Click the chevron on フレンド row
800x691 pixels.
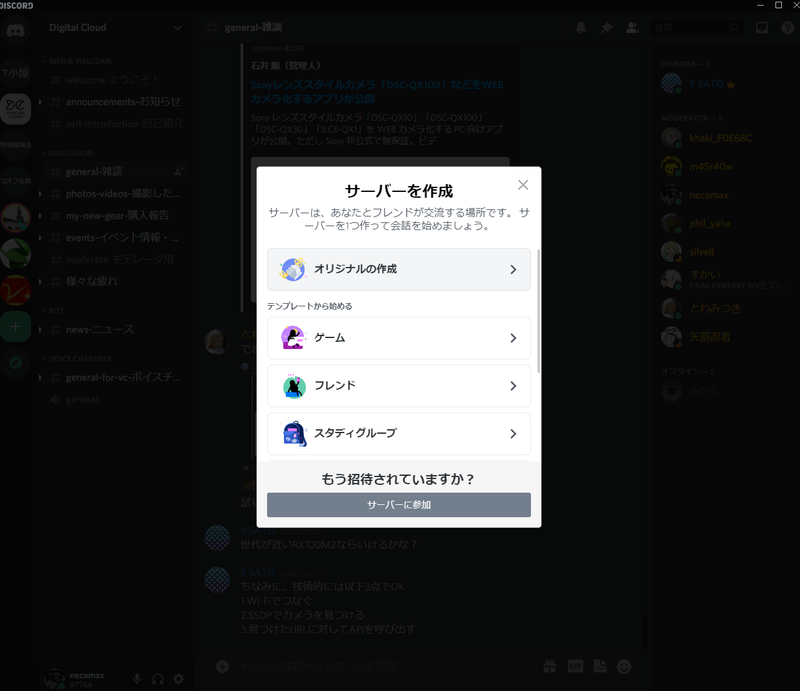click(x=513, y=386)
